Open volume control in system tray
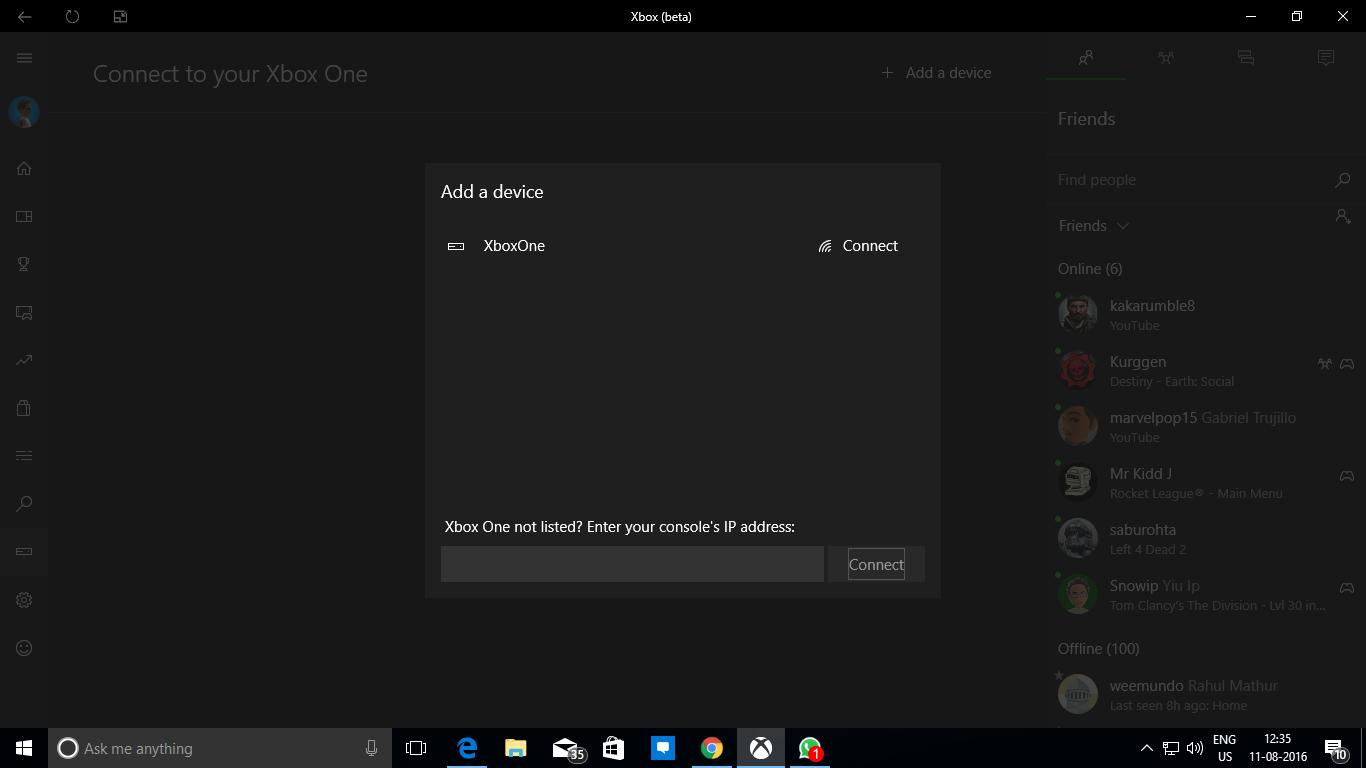The width and height of the screenshot is (1366, 768). pyautogui.click(x=1194, y=748)
